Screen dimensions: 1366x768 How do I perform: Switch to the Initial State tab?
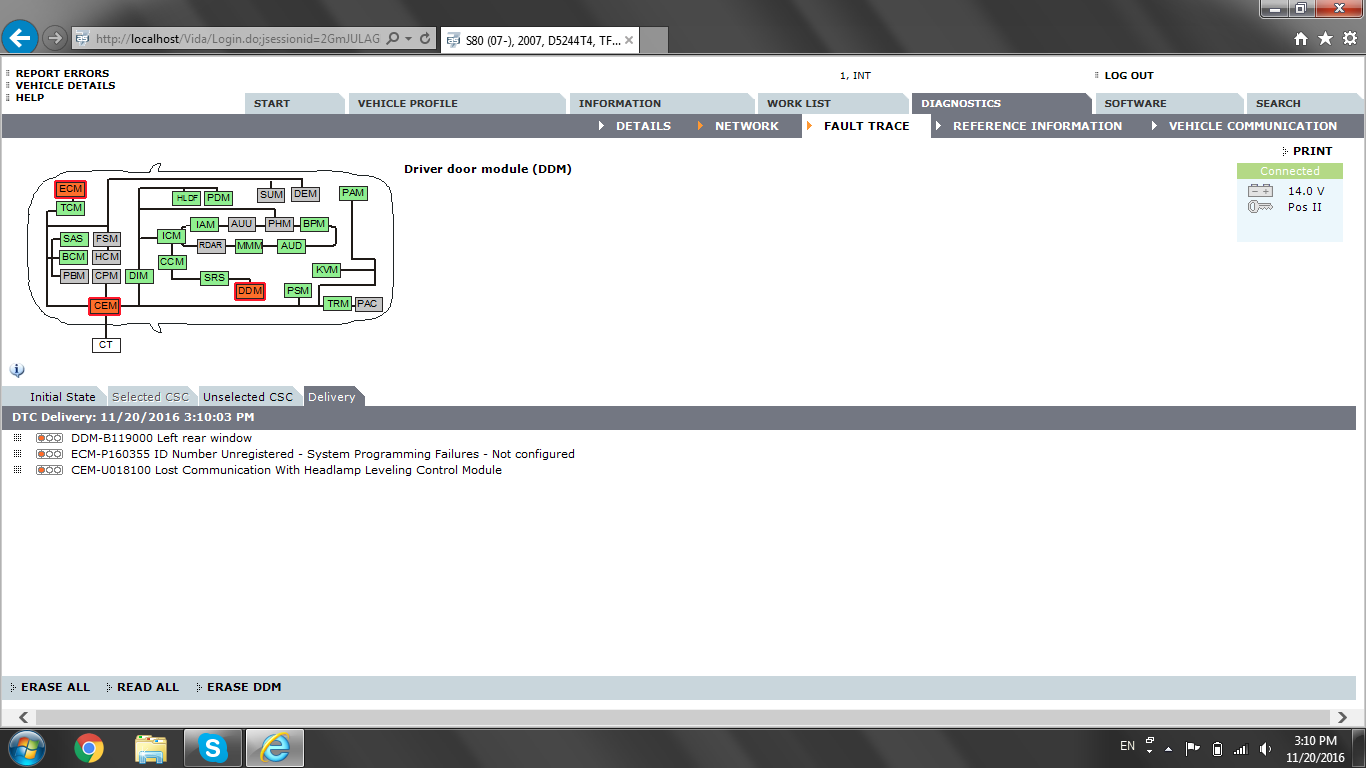[x=62, y=397]
